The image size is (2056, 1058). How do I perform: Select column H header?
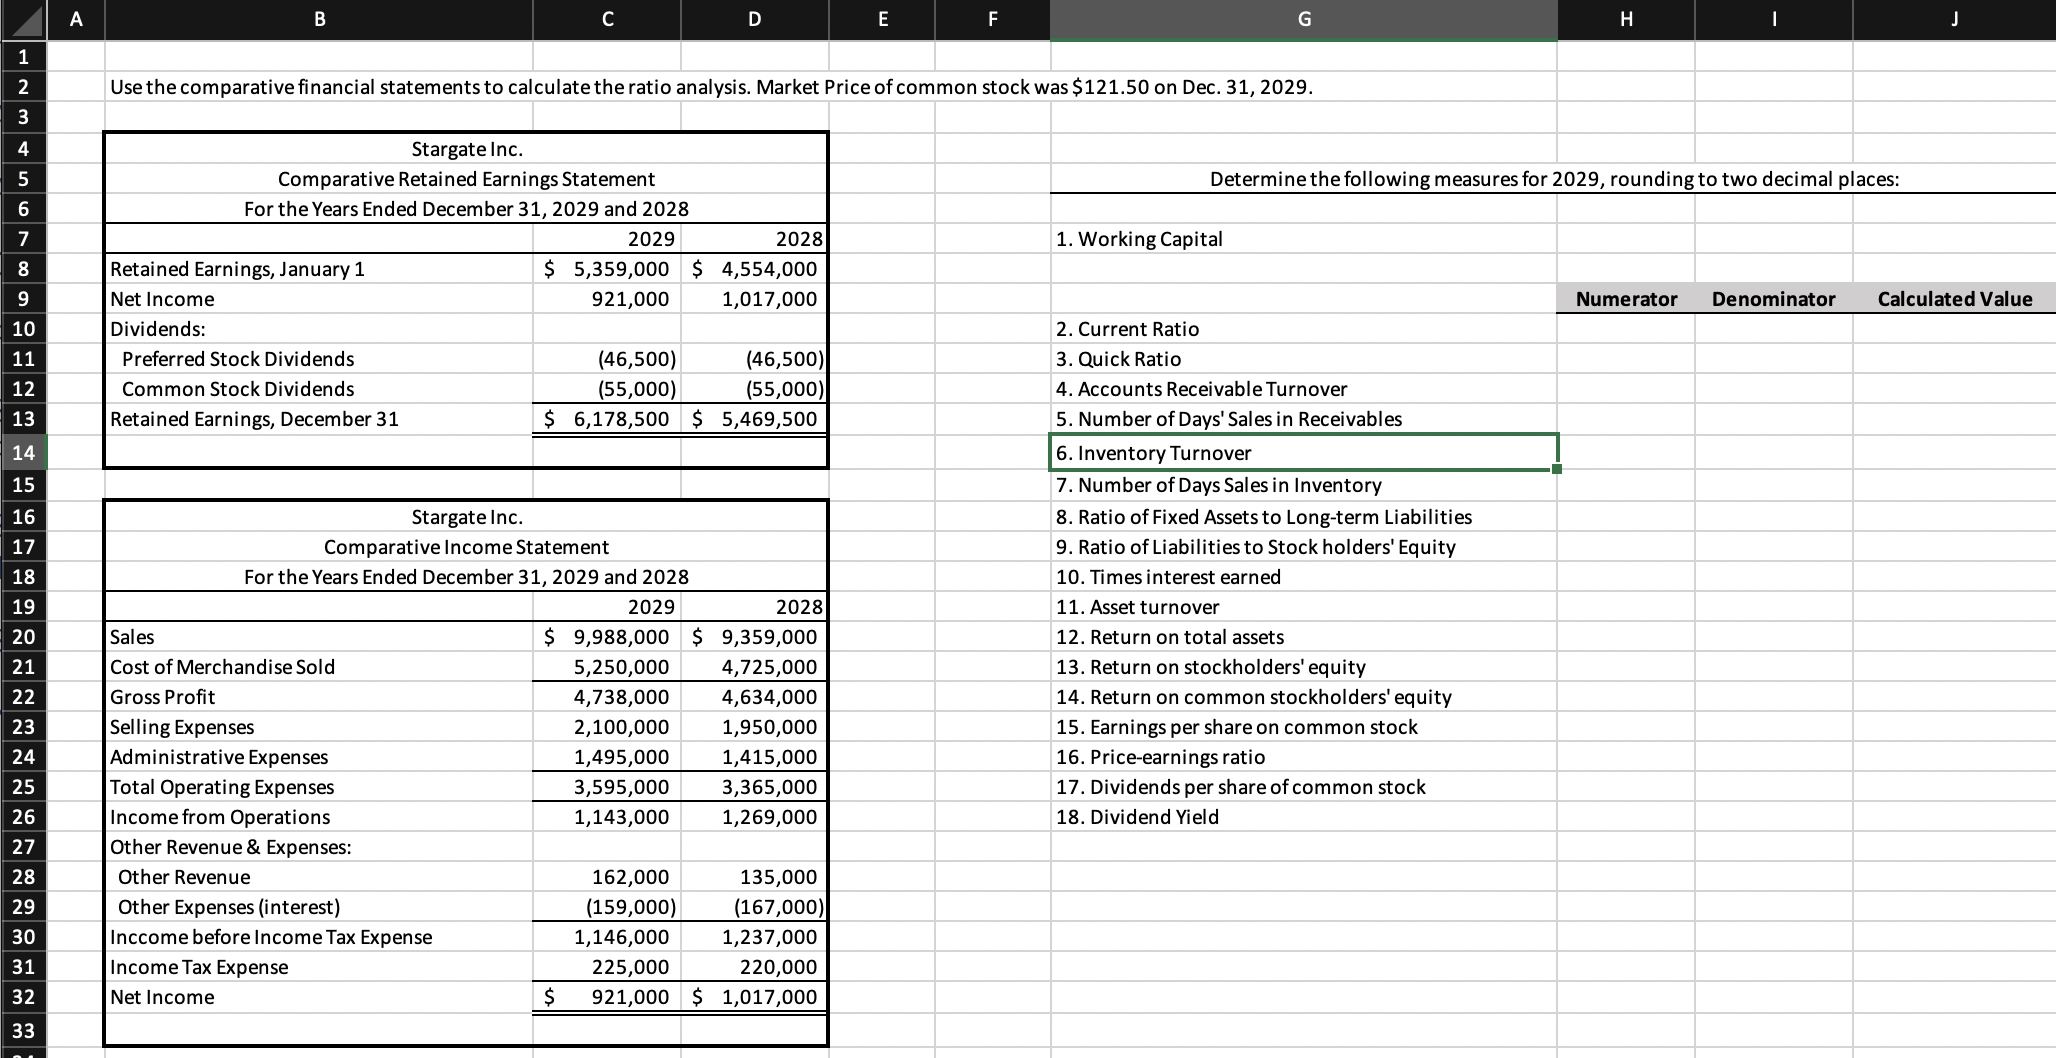click(1625, 19)
